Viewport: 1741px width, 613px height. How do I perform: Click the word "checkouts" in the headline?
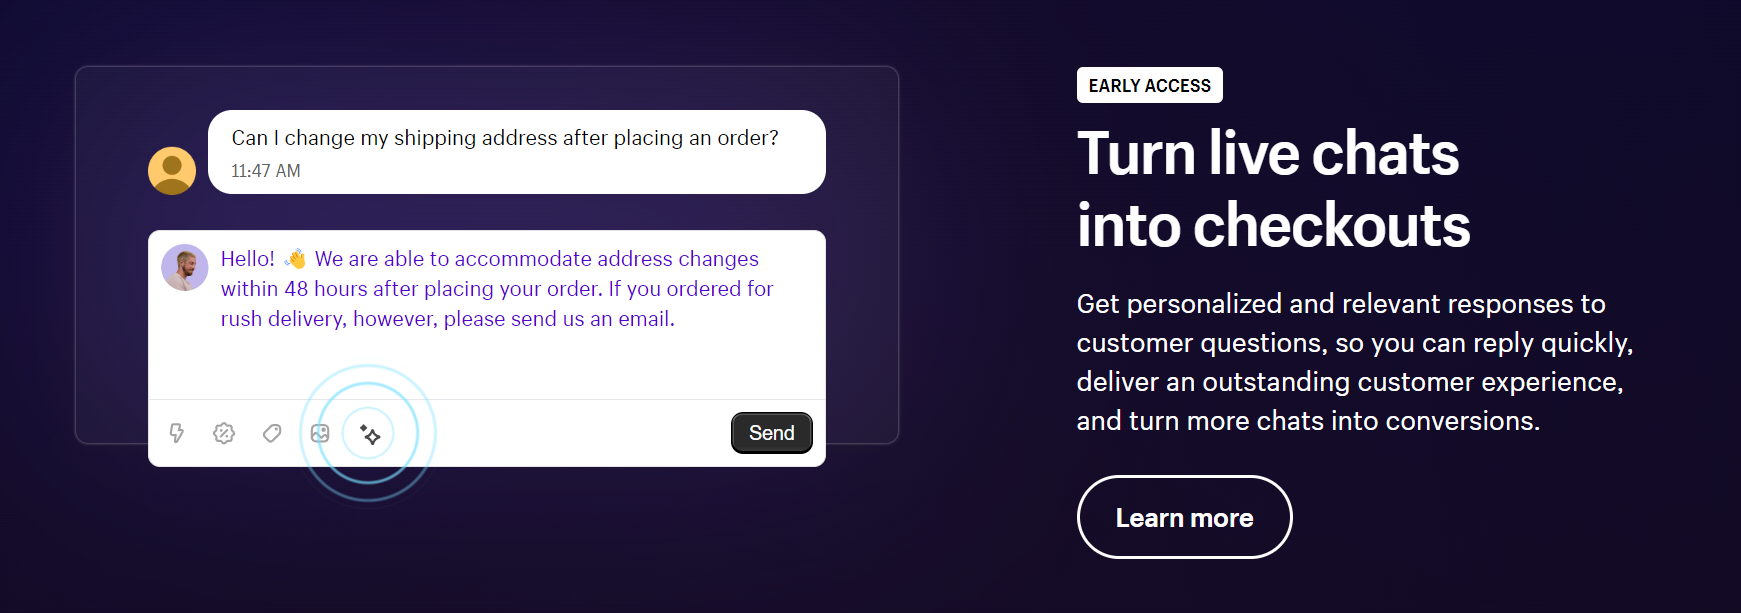1331,226
